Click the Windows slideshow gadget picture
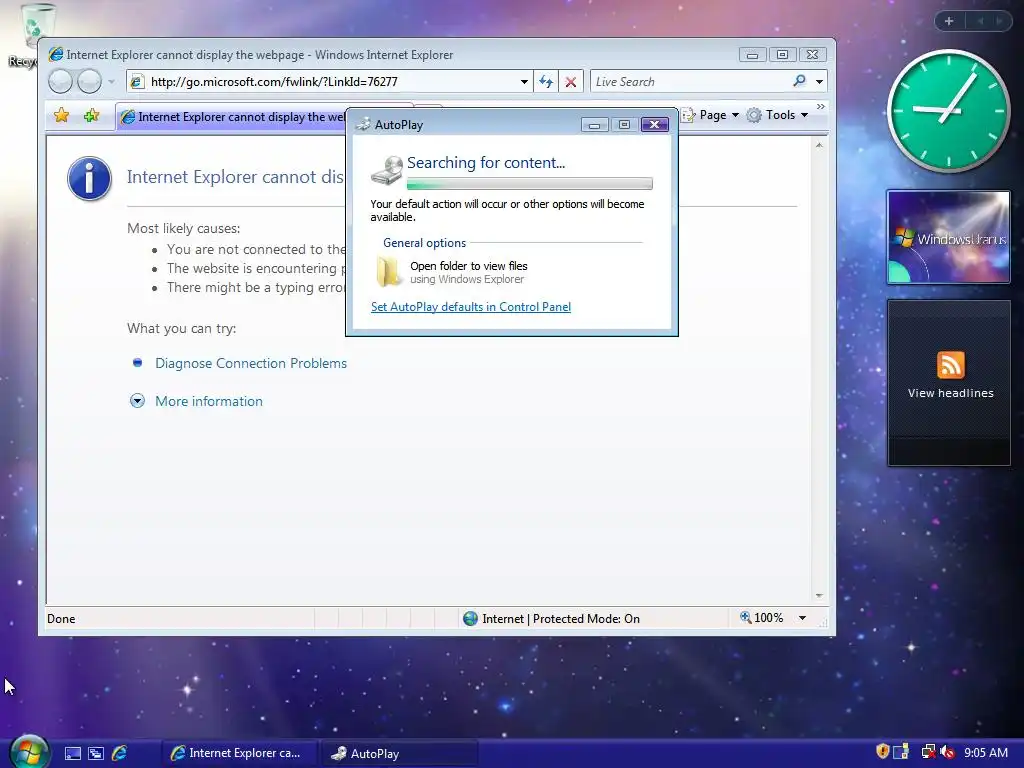The image size is (1024, 768). [948, 237]
